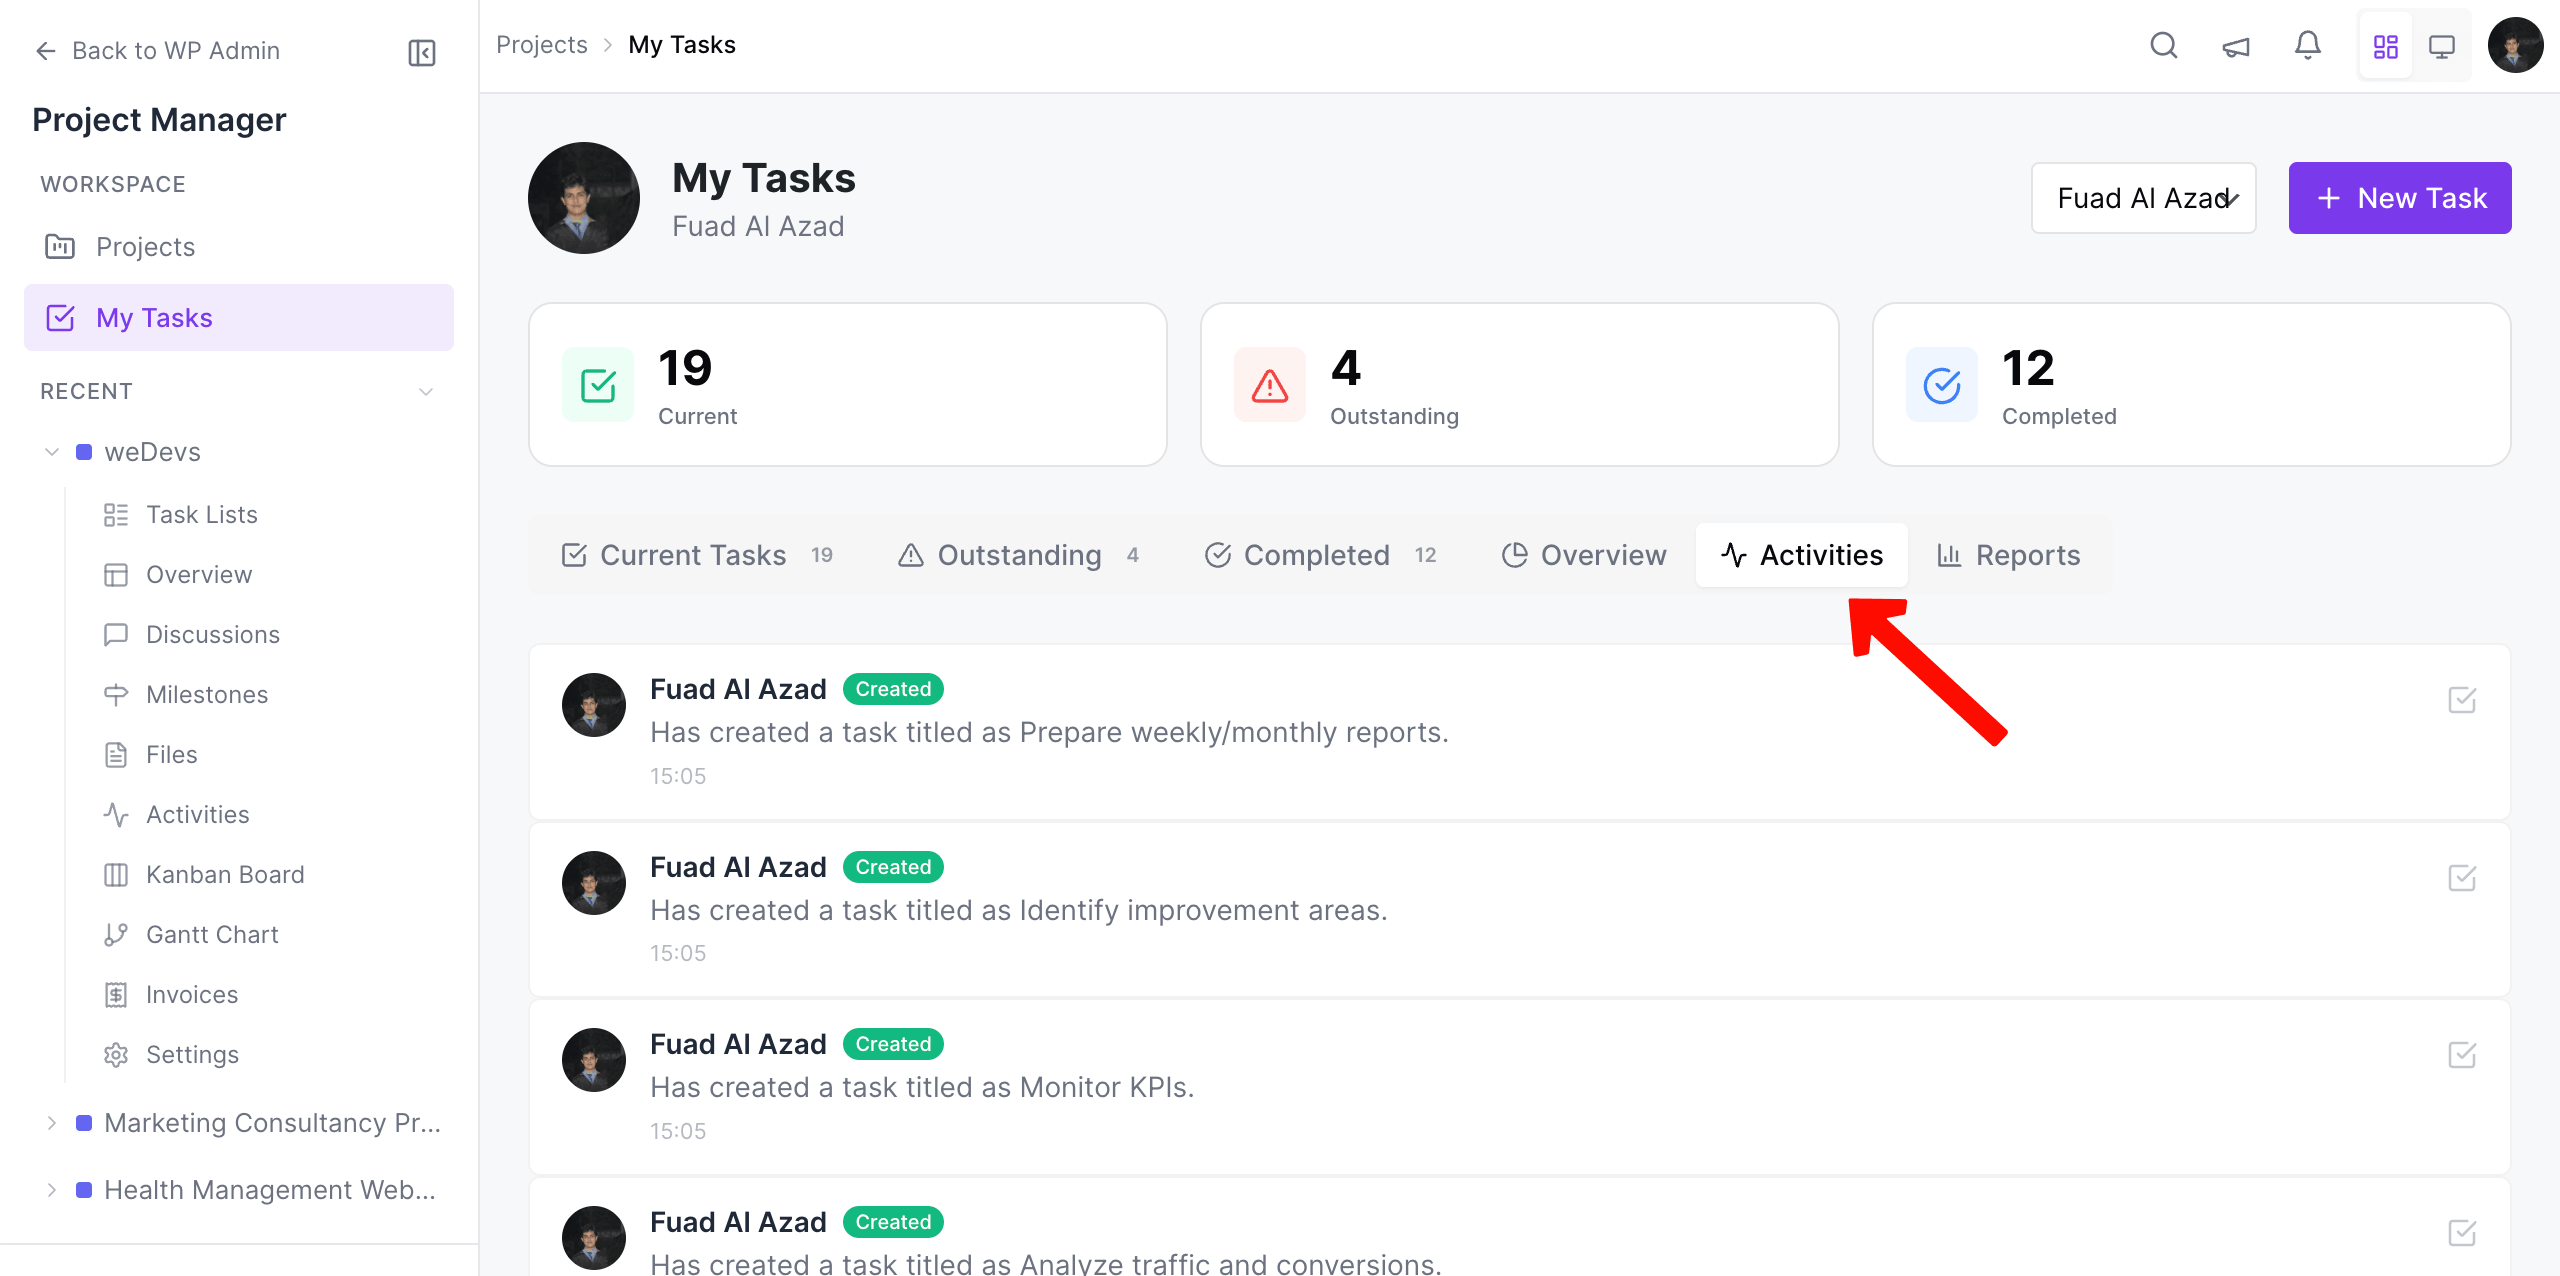The image size is (2560, 1276).
Task: Click the monitor display icon in header
Action: pos(2443,45)
